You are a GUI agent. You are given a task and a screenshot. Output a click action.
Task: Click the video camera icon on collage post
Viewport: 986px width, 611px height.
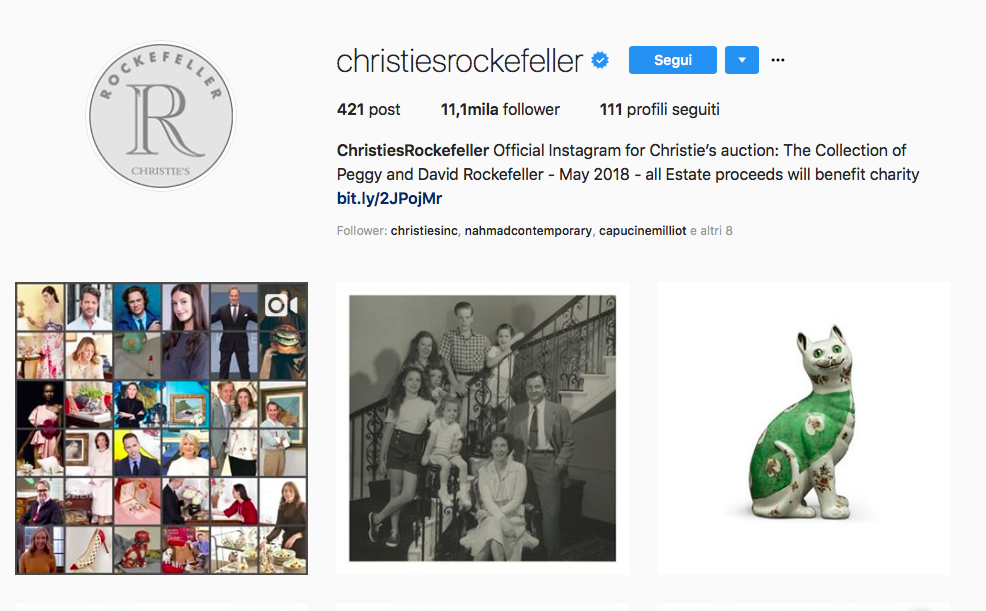point(281,306)
